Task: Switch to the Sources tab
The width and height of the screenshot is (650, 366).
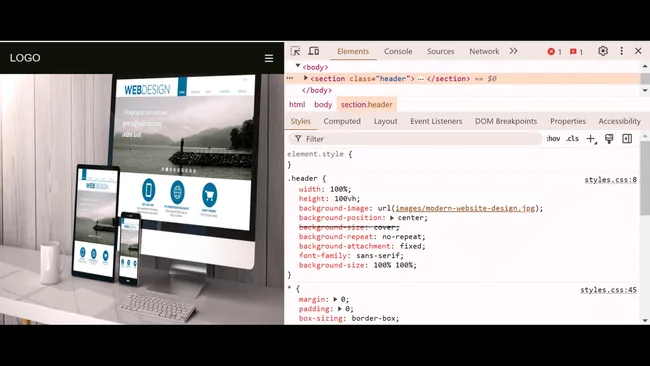Action: [441, 51]
